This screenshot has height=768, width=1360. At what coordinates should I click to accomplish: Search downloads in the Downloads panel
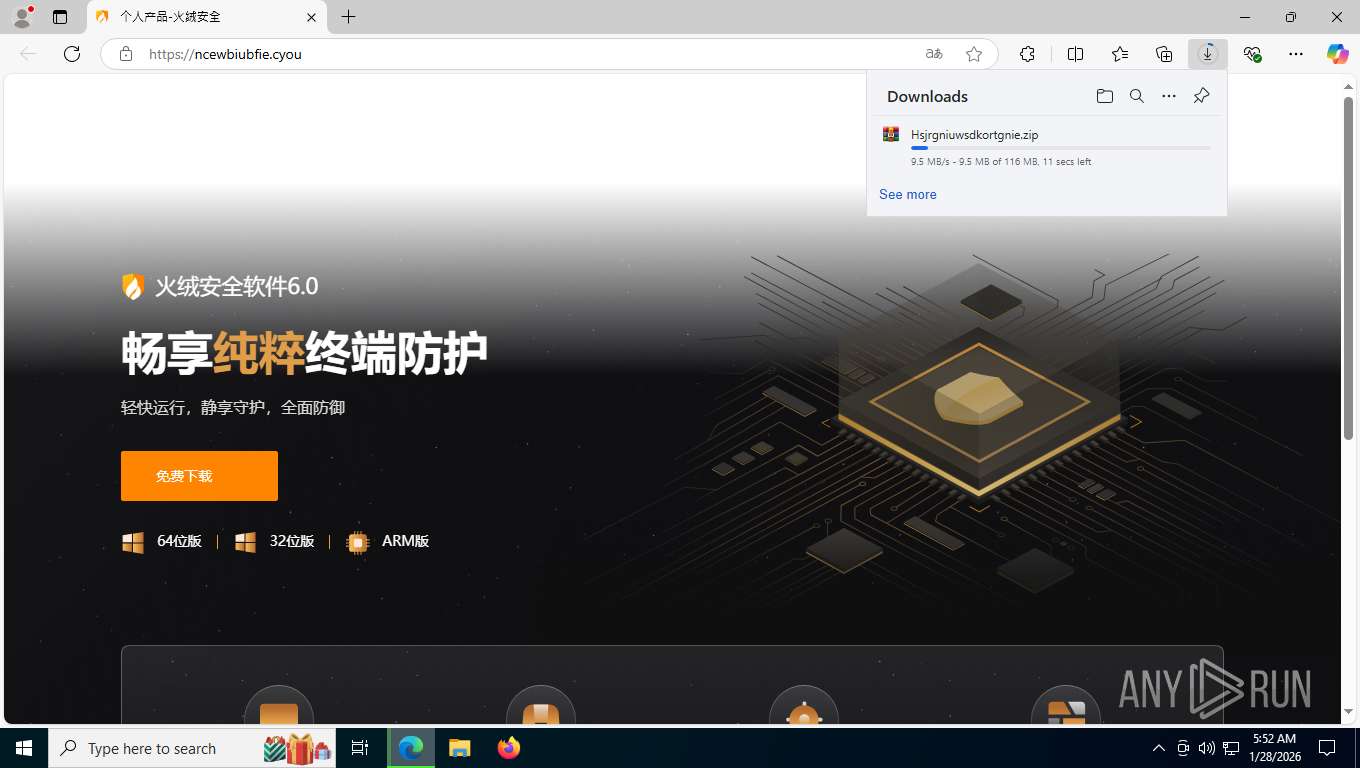[1137, 96]
